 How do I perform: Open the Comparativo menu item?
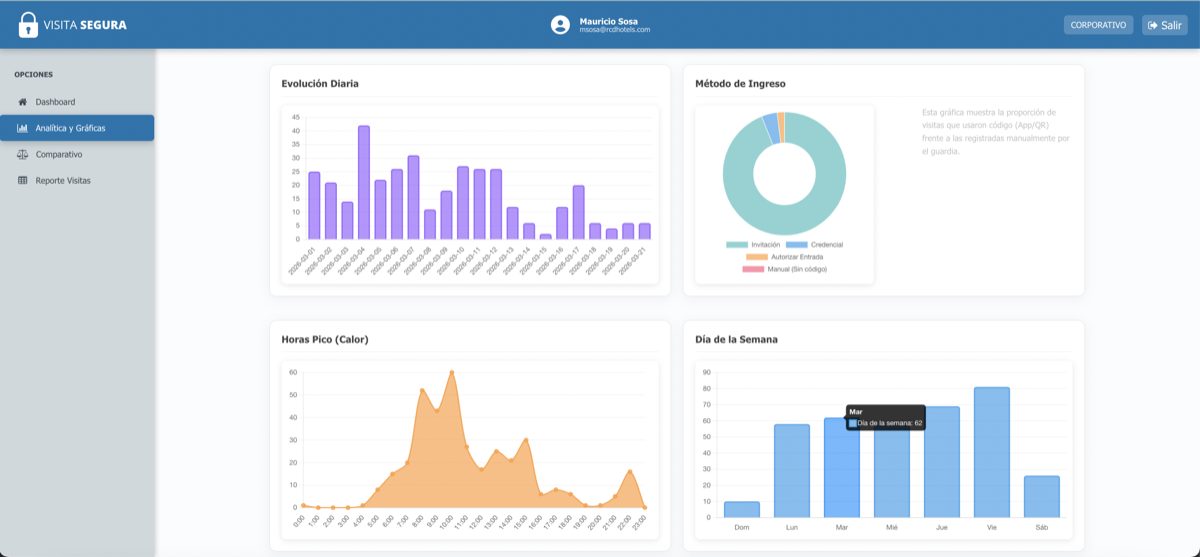59,155
